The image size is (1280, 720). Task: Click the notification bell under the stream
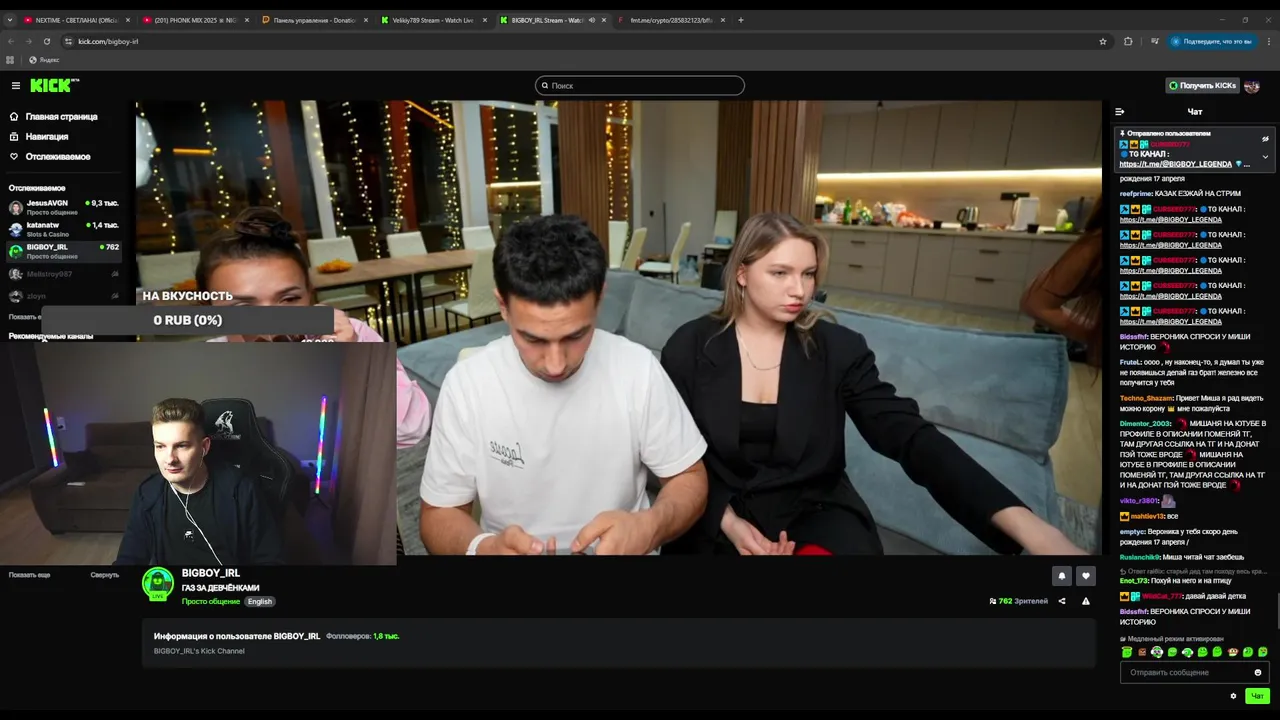coord(1062,576)
